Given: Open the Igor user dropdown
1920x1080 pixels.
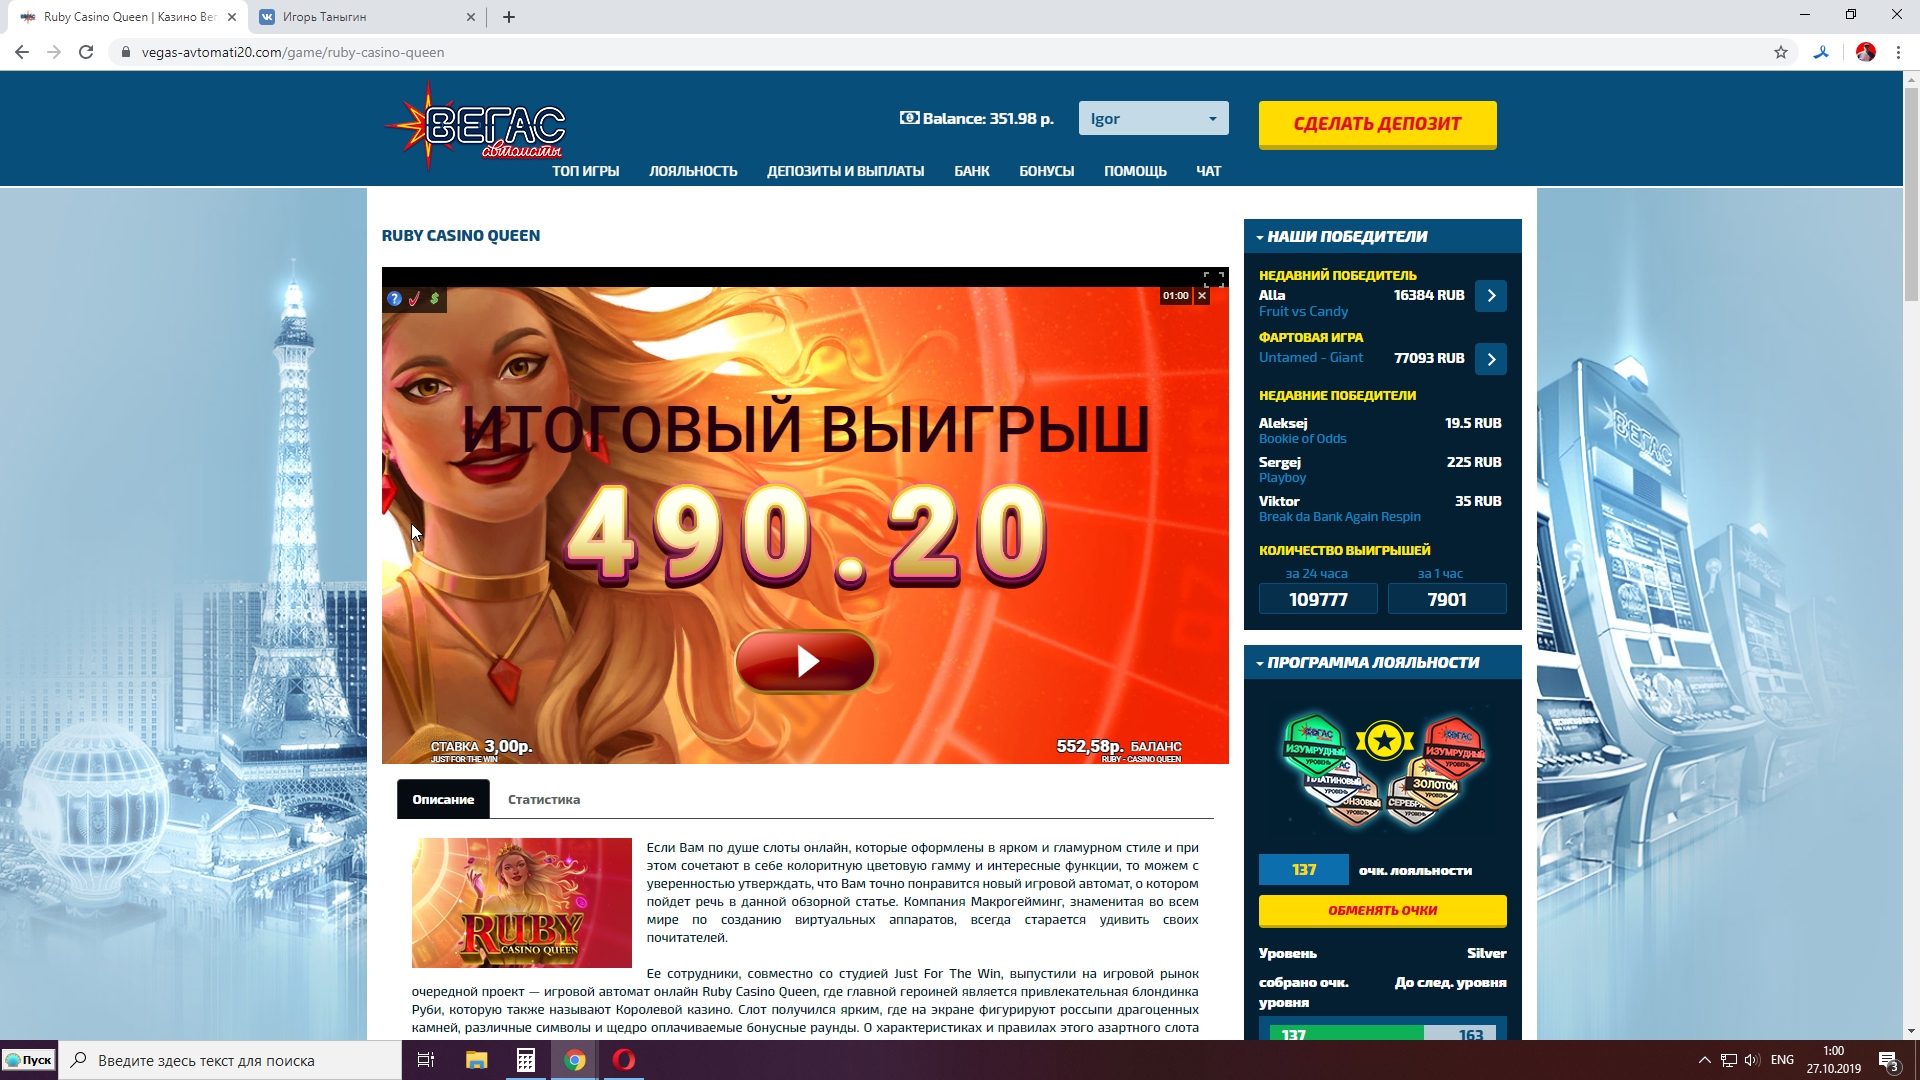Looking at the screenshot, I should pos(1153,118).
